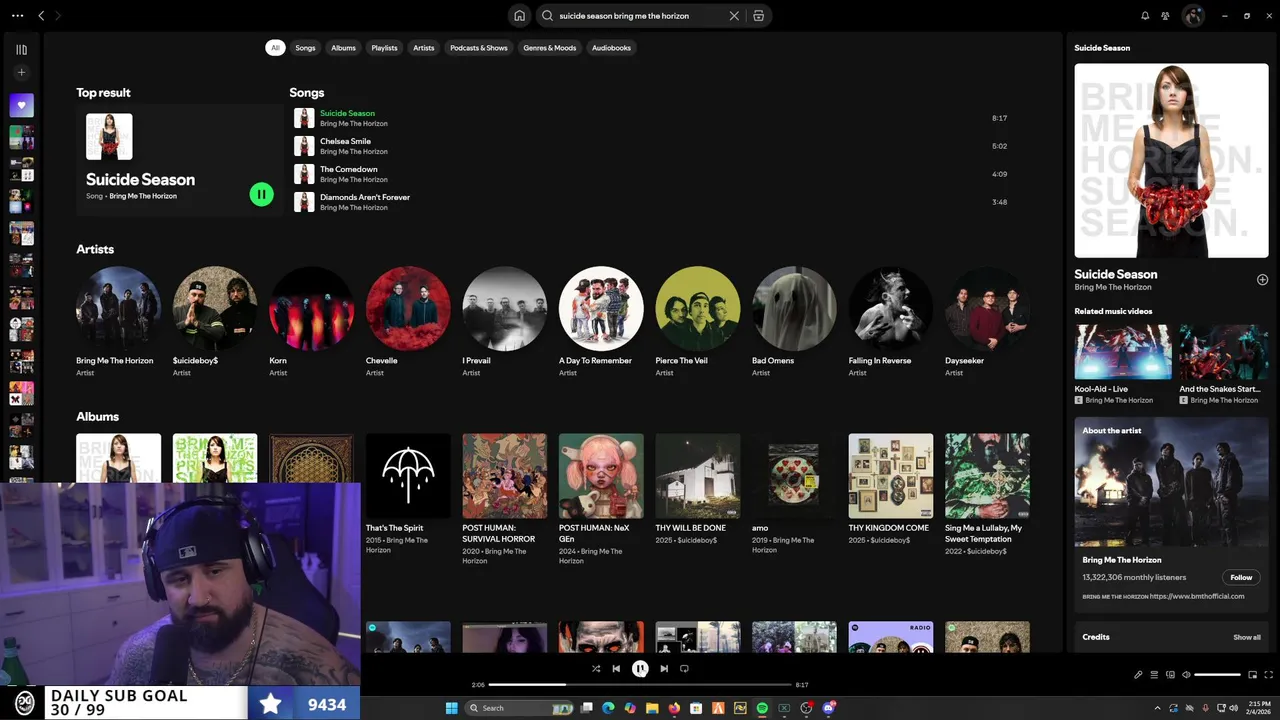Image resolution: width=1280 pixels, height=720 pixels.
Task: Open the Friend Activity icon
Action: coord(1166,16)
